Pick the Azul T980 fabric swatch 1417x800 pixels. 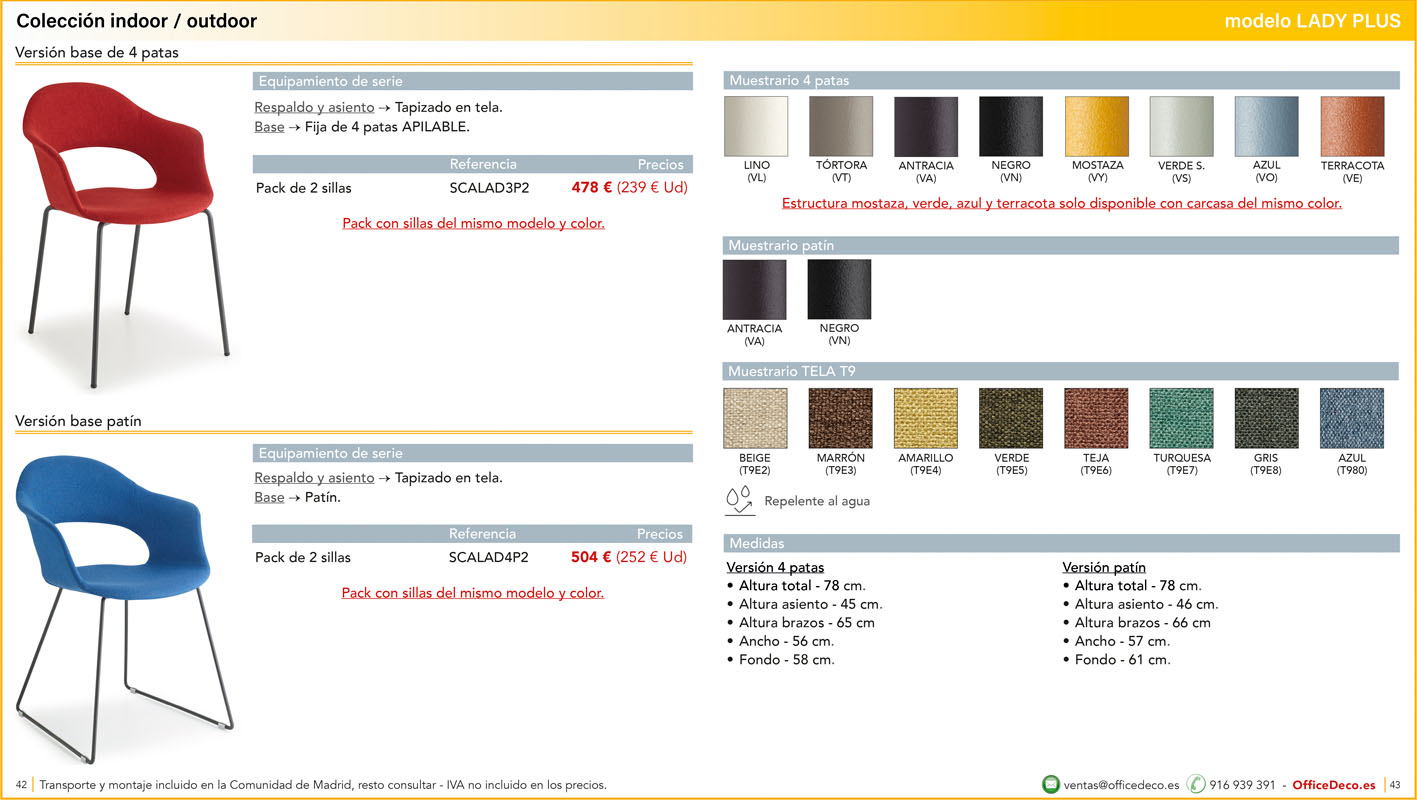tap(1352, 418)
